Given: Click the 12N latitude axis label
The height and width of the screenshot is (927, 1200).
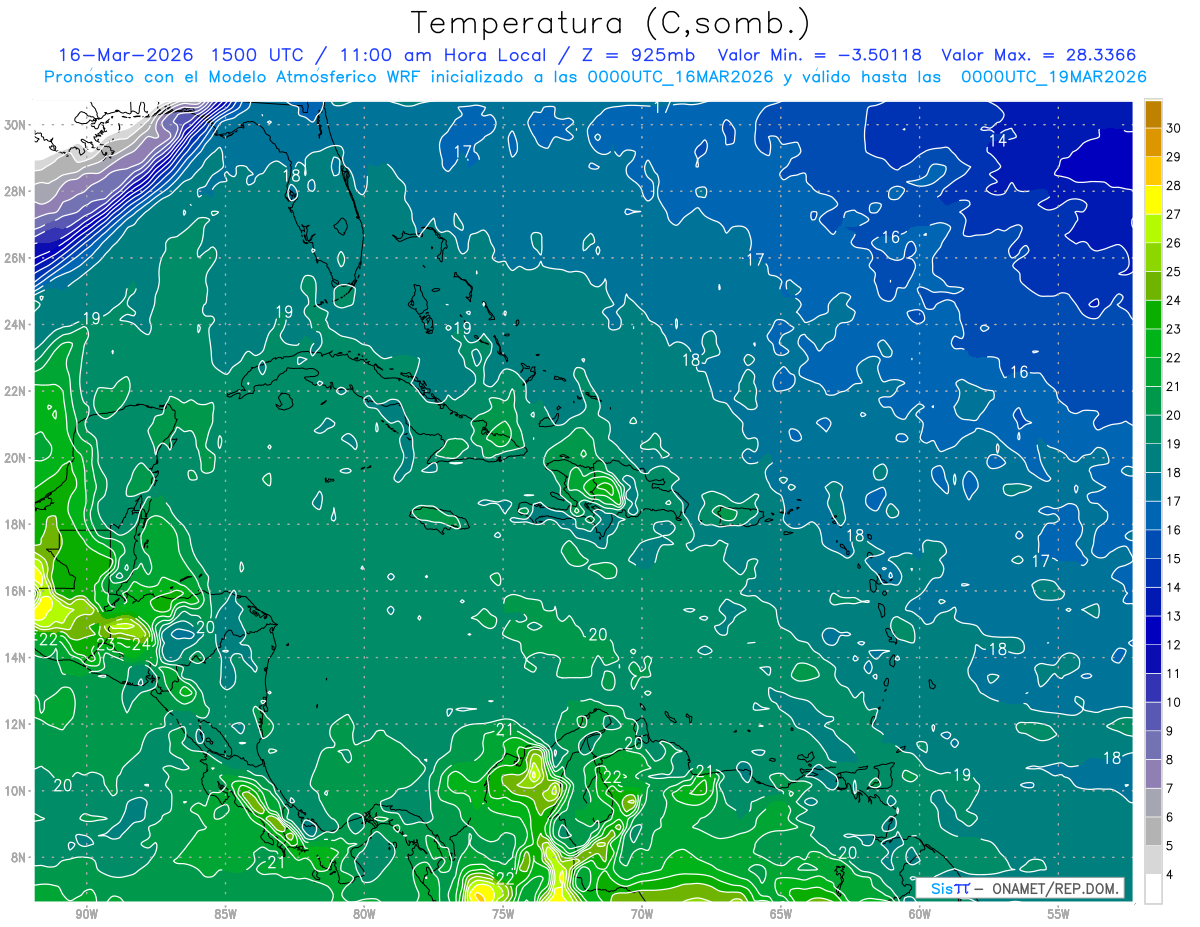Looking at the screenshot, I should [x=16, y=724].
